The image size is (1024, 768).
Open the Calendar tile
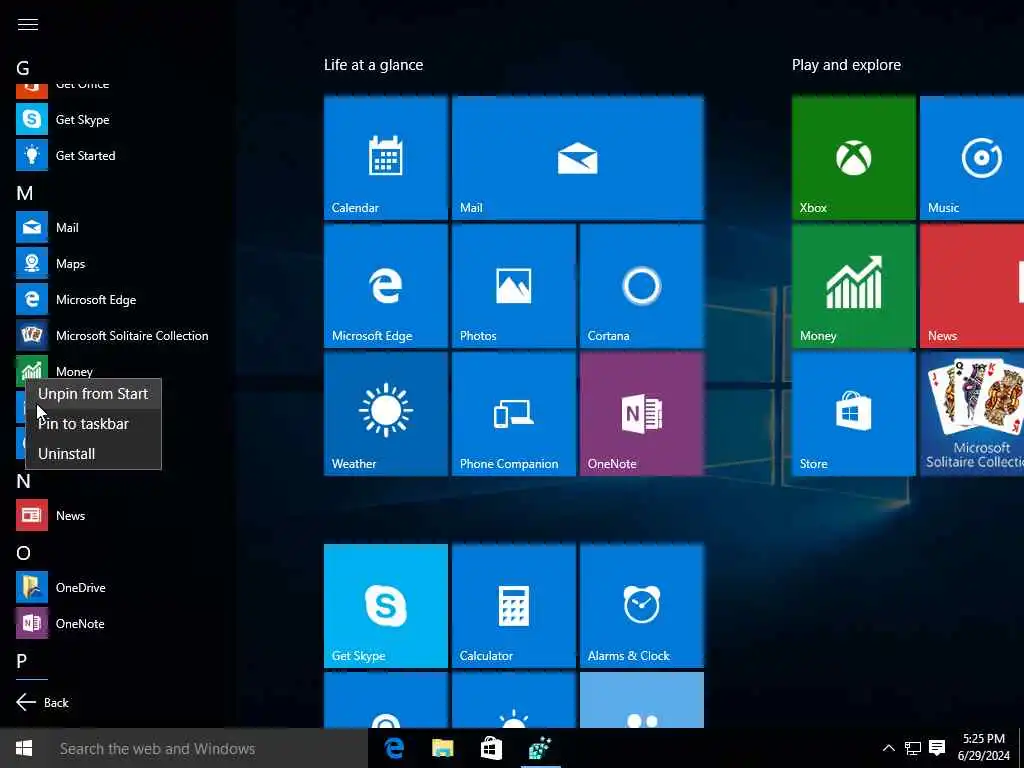click(x=386, y=158)
